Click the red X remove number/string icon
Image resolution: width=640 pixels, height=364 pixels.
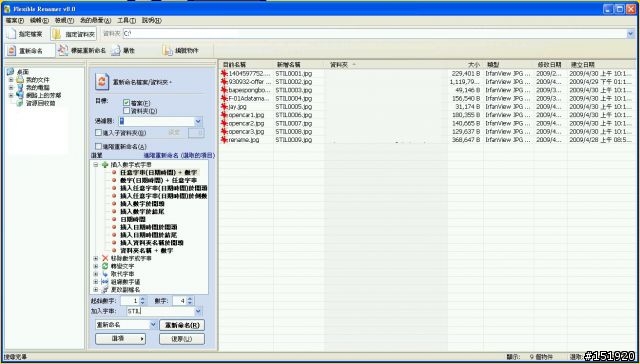[105, 258]
